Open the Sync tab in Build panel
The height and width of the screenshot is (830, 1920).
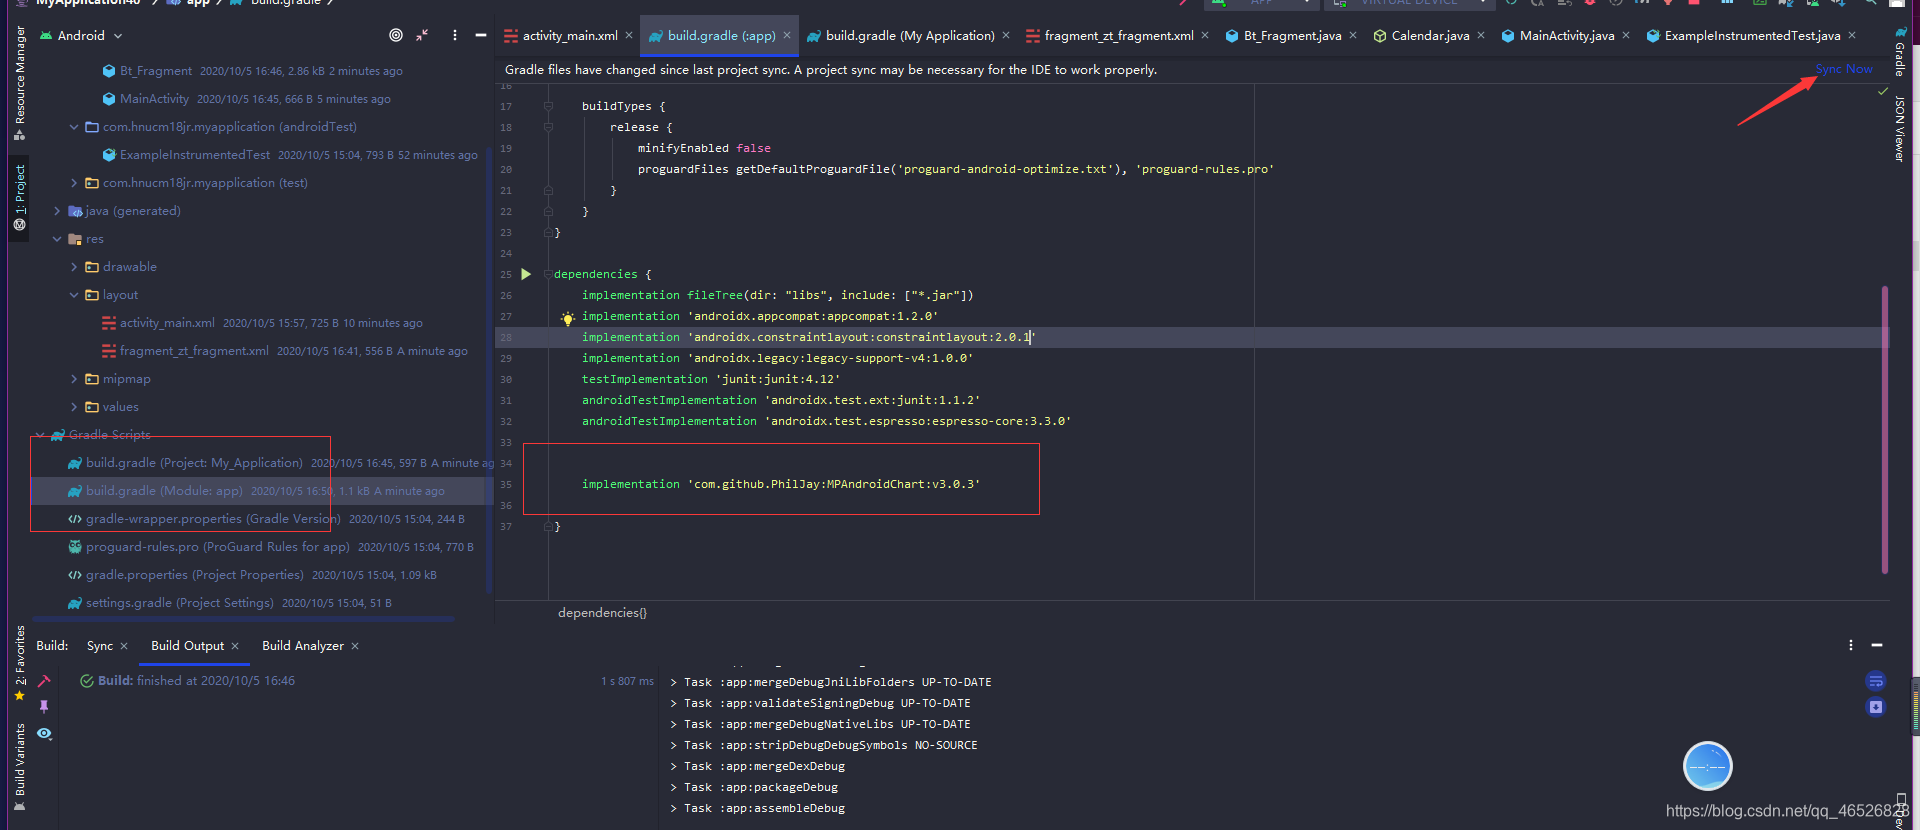(x=100, y=646)
